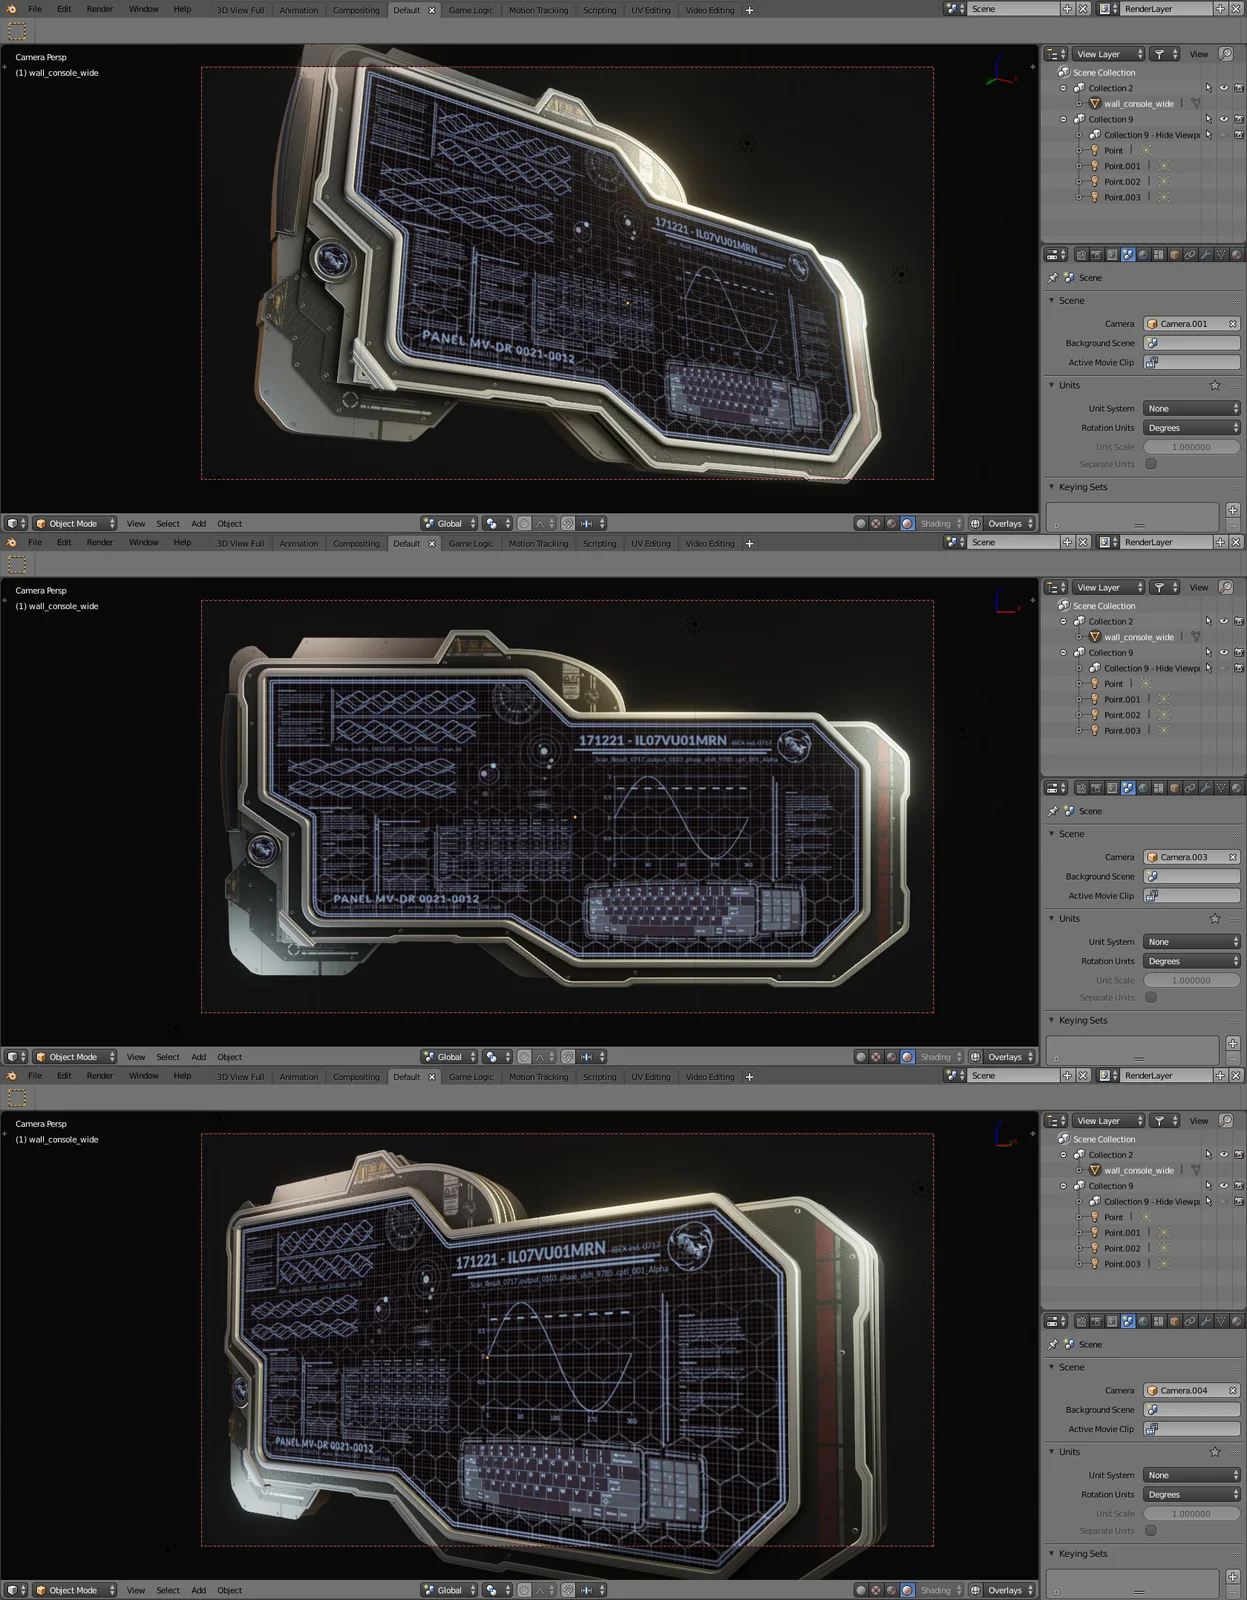Open Object Constraints chain tab in top window
The width and height of the screenshot is (1247, 1600).
coord(1190,255)
